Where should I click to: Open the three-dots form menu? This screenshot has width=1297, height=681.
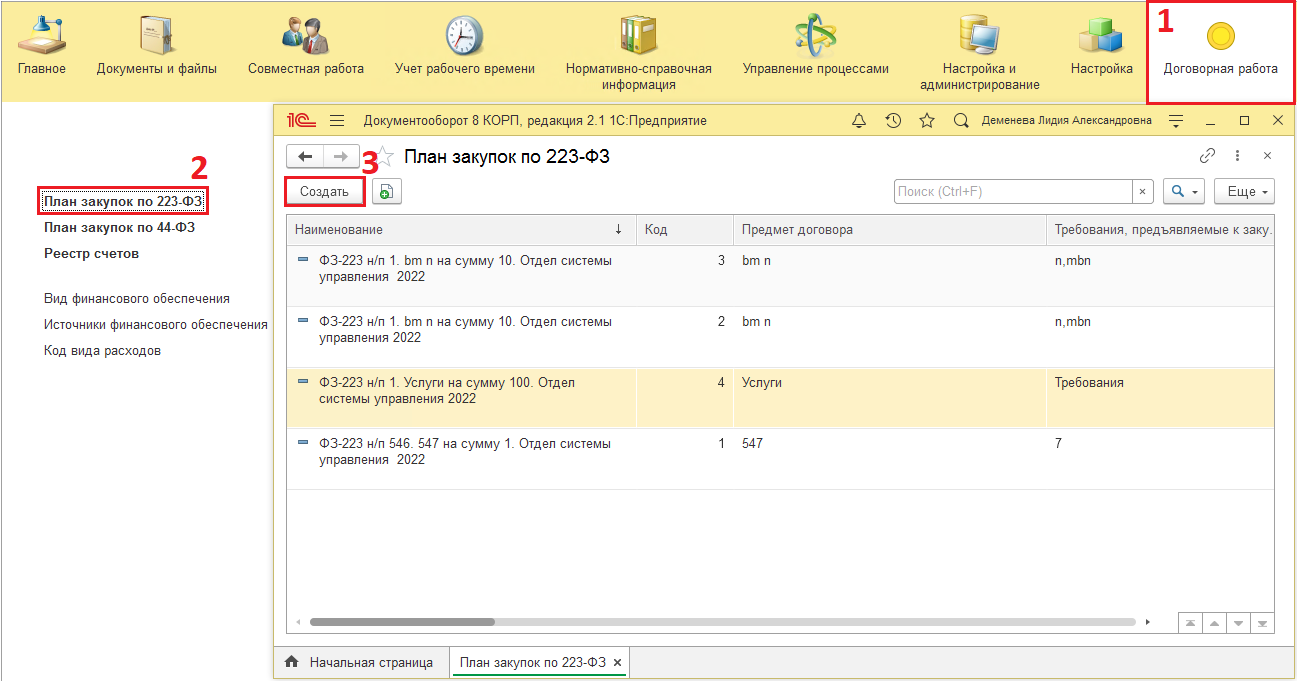pos(1237,156)
